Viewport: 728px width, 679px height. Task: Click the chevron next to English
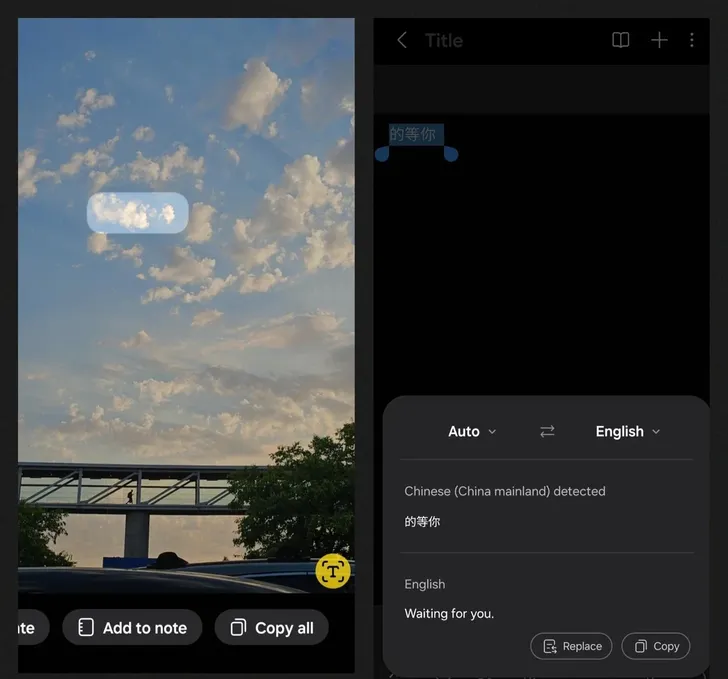656,432
